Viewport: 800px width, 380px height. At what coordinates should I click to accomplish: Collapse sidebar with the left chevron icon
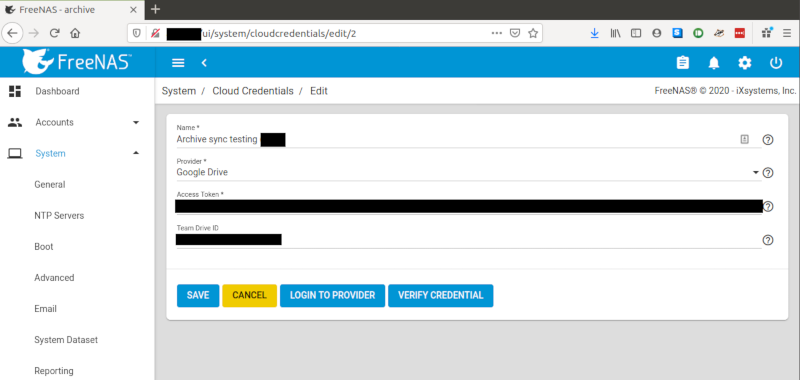204,63
